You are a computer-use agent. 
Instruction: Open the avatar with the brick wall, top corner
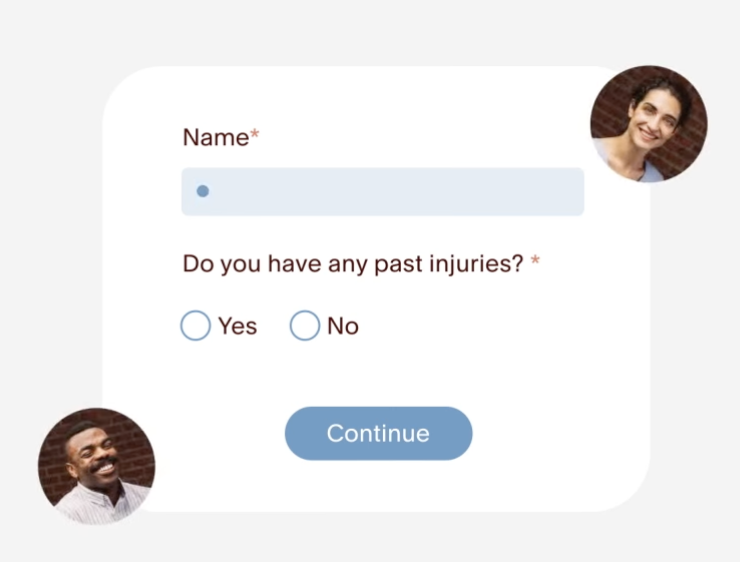click(648, 124)
